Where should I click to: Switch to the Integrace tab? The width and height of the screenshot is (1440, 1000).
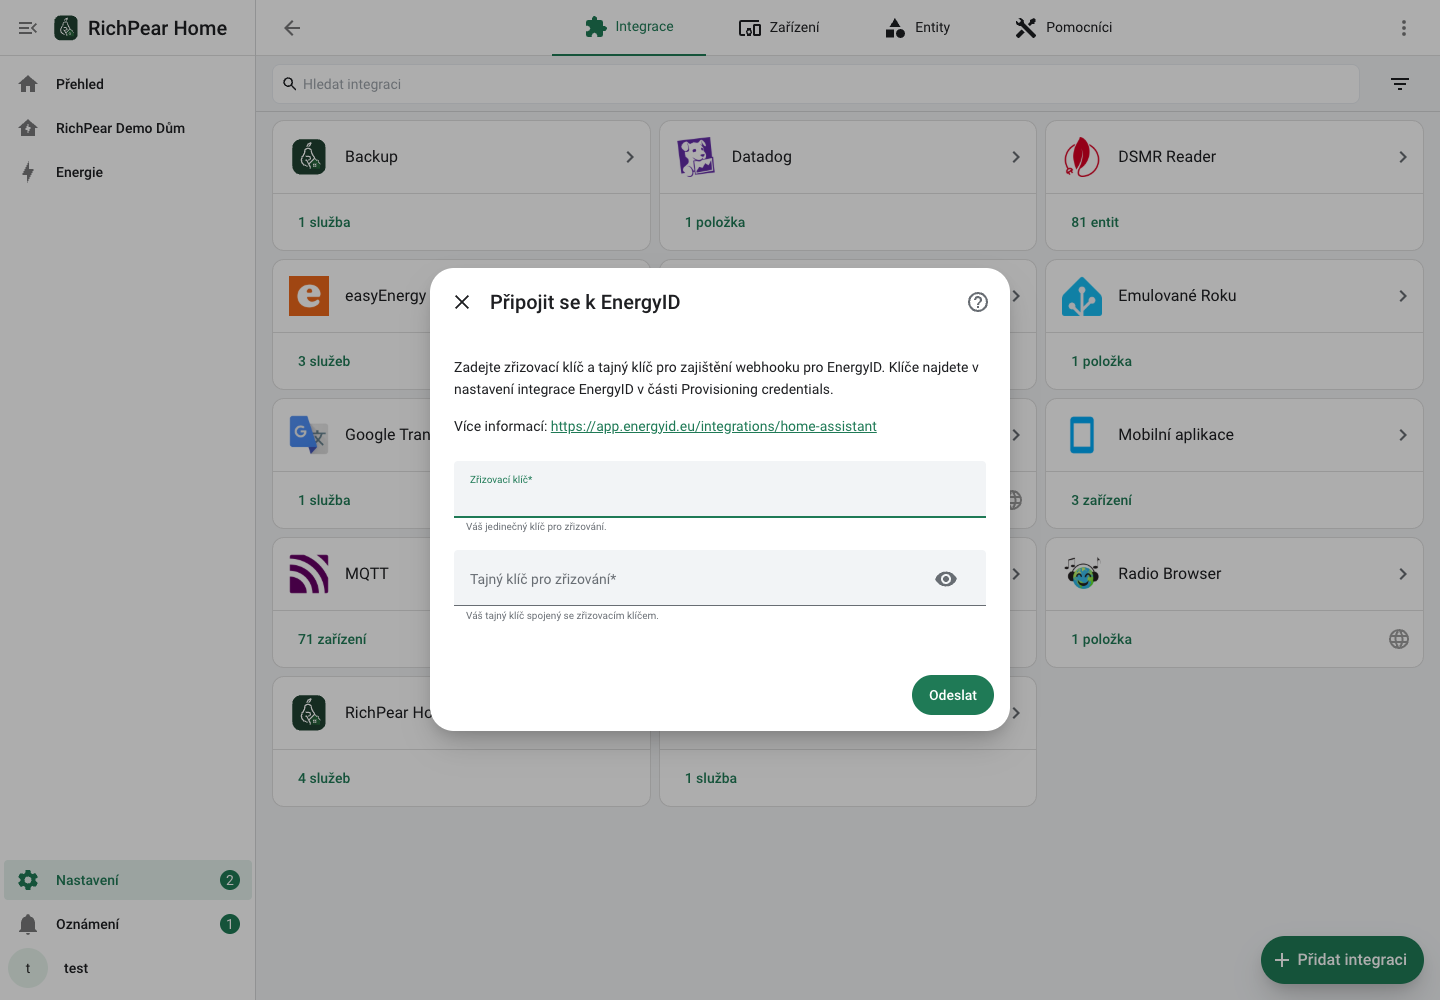(x=629, y=27)
